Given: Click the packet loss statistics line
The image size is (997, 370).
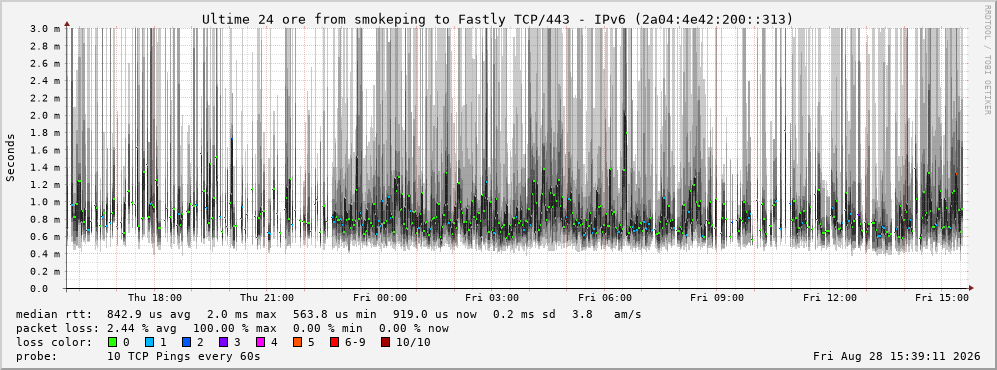Looking at the screenshot, I should [232, 329].
